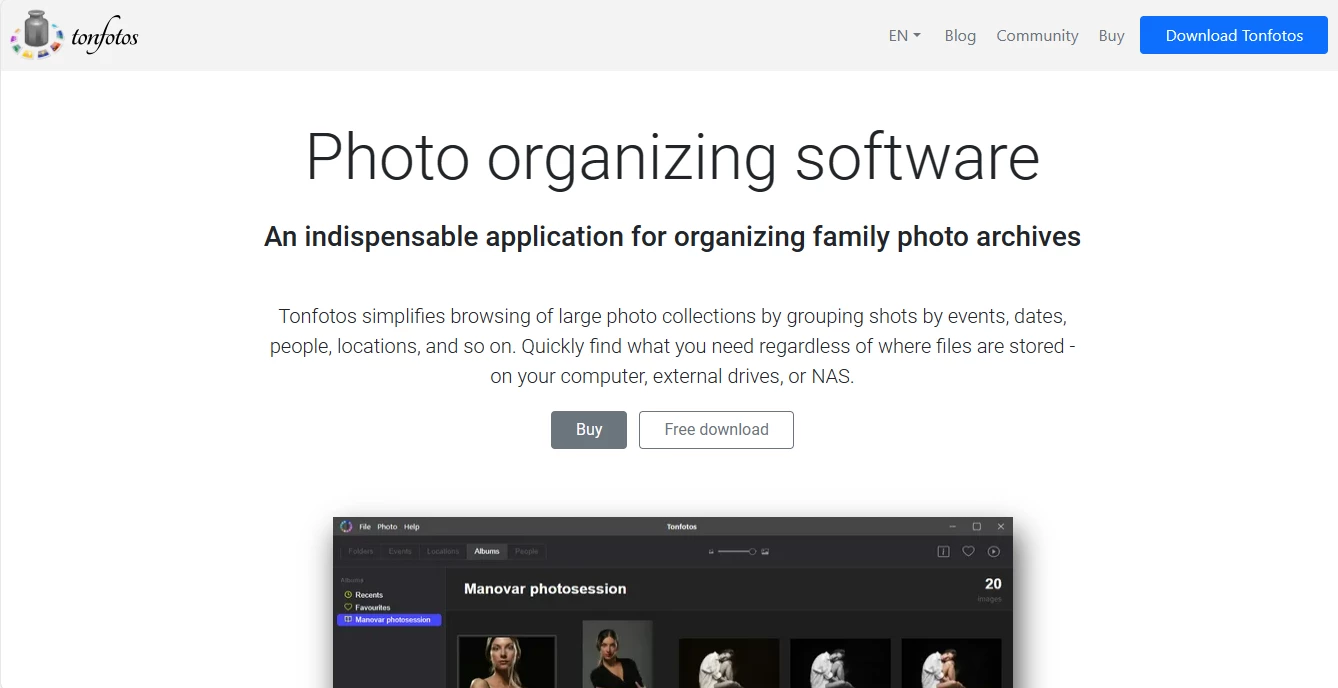
Task: Click the gray Buy button
Action: tap(589, 430)
